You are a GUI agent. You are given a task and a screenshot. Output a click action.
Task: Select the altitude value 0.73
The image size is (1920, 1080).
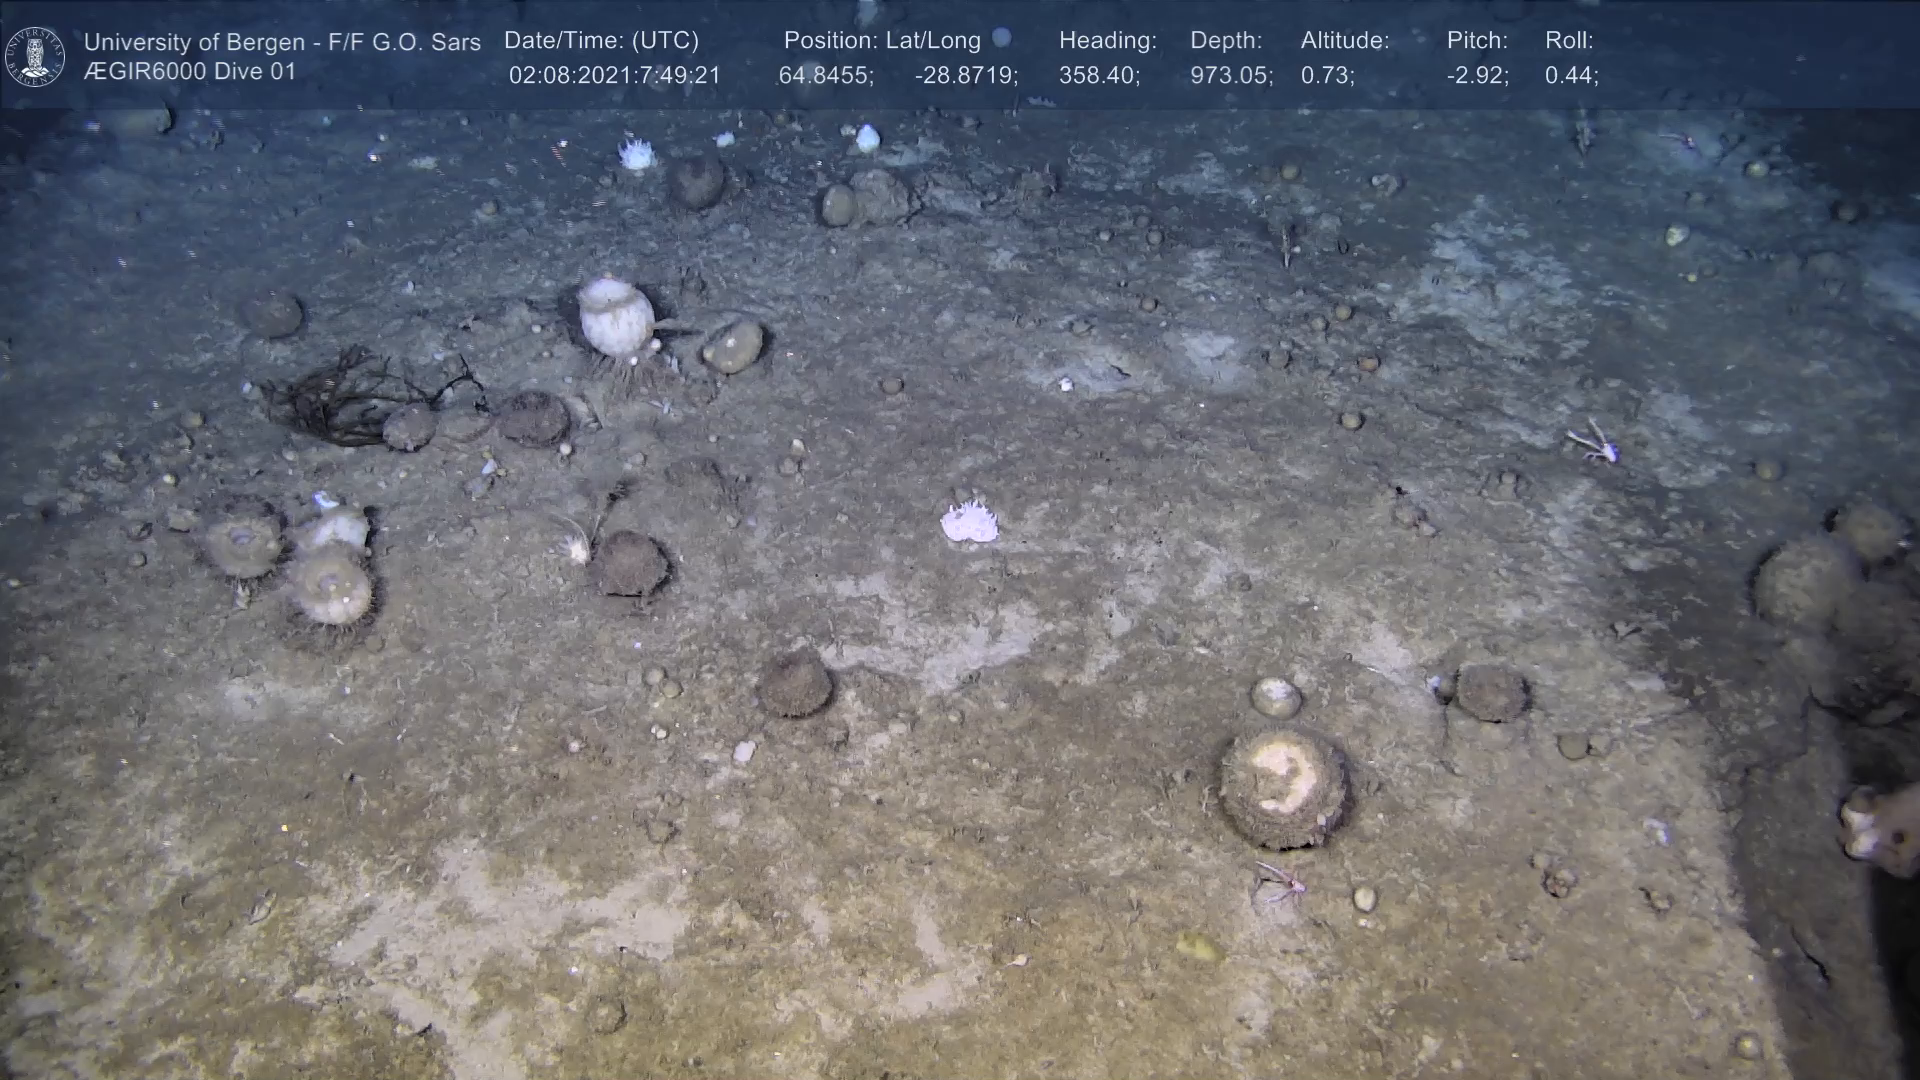click(x=1327, y=76)
